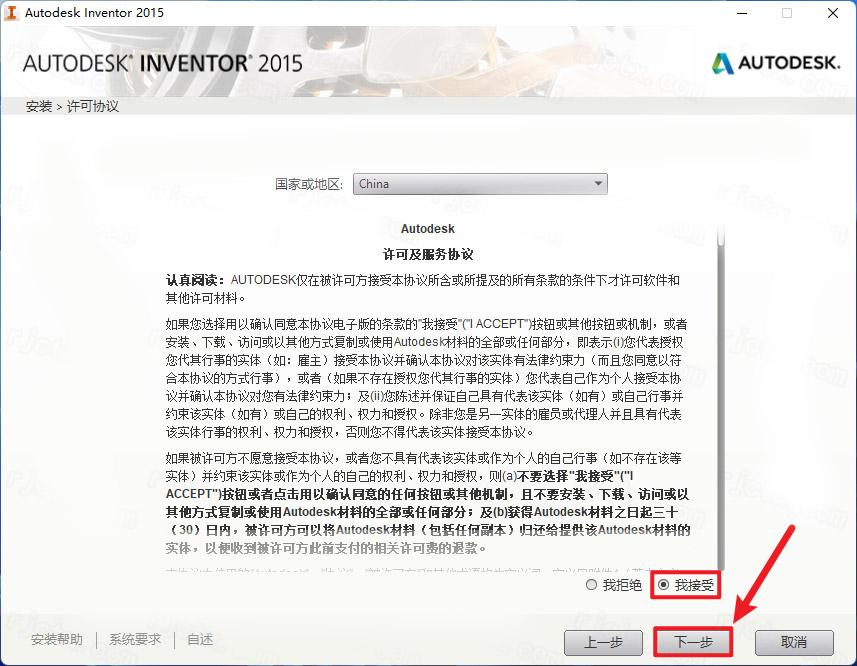
Task: Click the Autodesk Inventor title bar app icon
Action: [x=11, y=13]
